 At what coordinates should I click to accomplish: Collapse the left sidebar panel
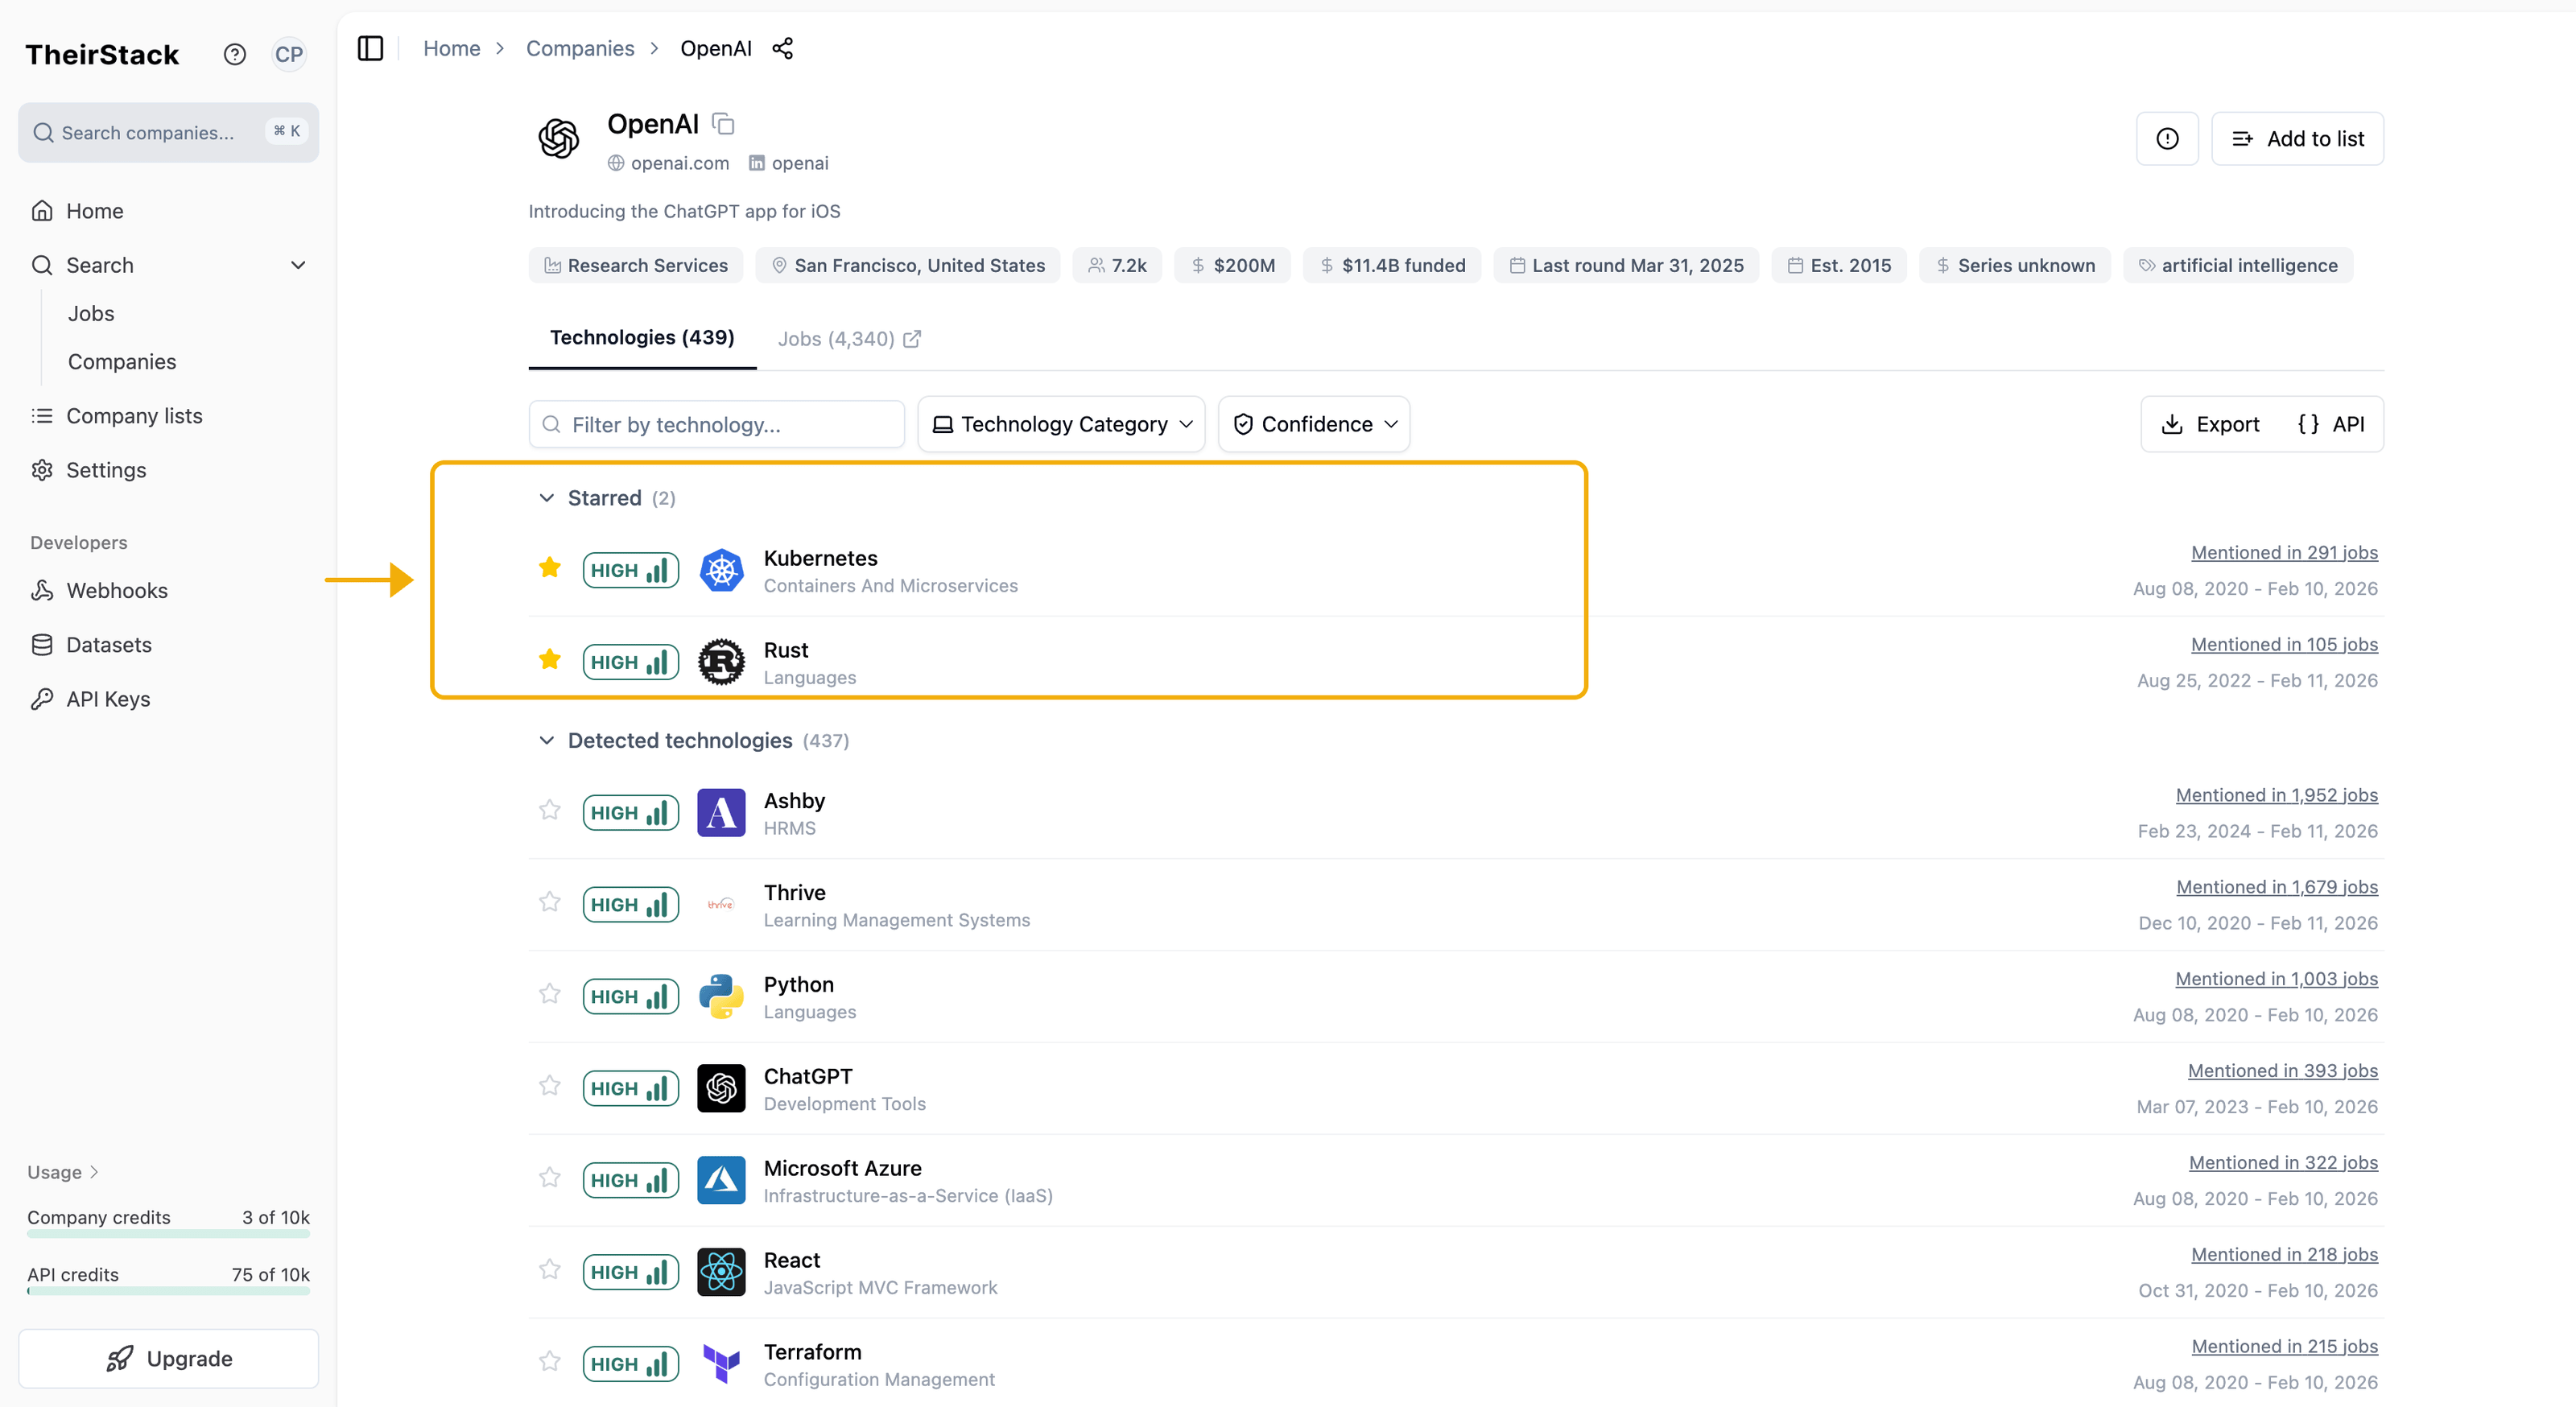pyautogui.click(x=370, y=48)
